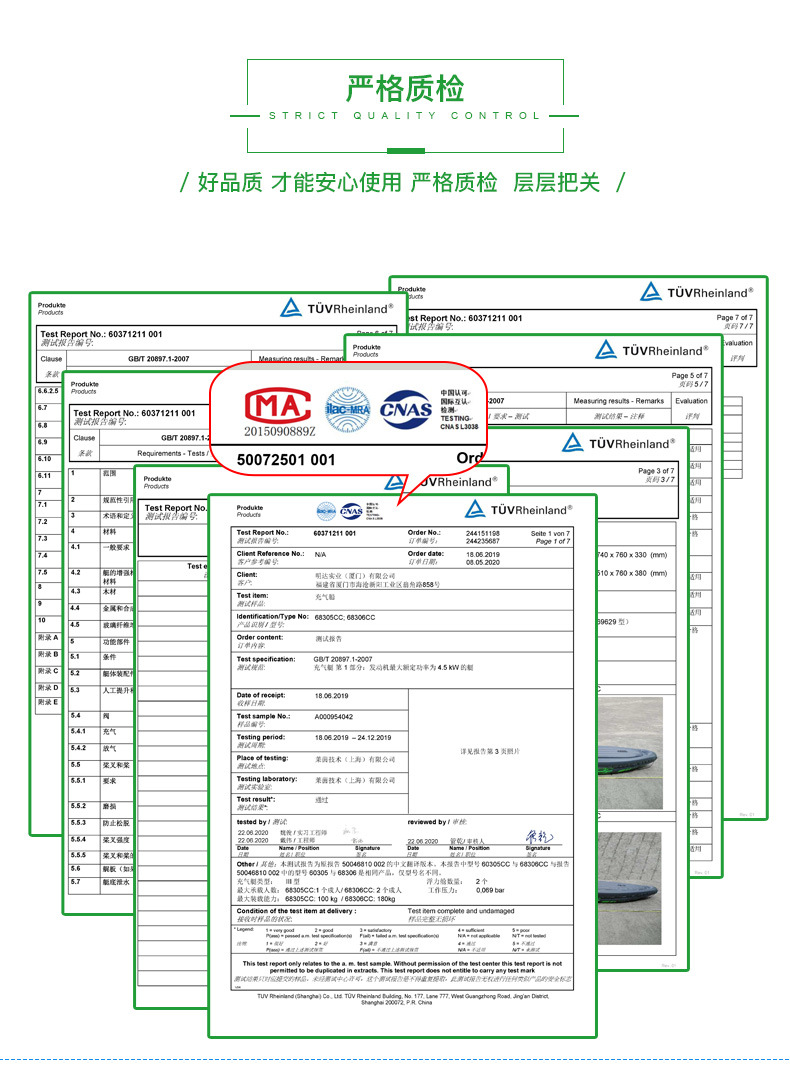
Task: Click small ilac-MRA icon on front report
Action: [326, 510]
